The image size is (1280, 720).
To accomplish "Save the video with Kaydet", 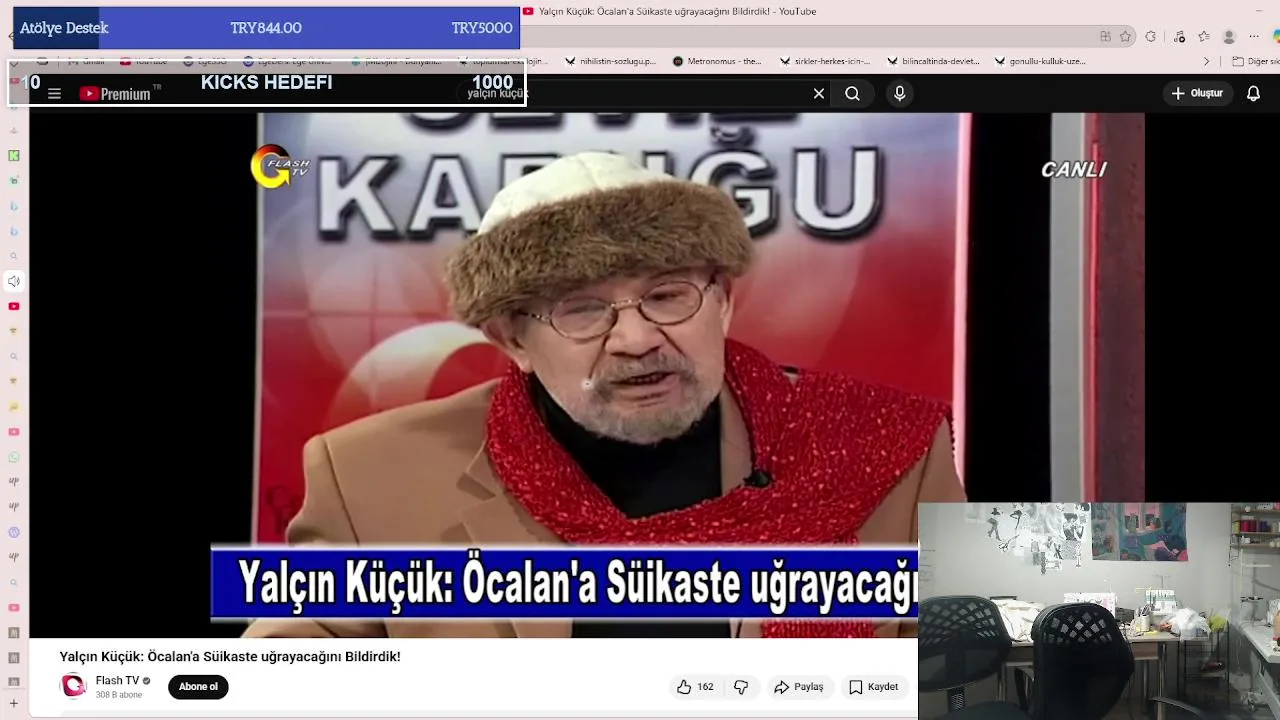I will tap(874, 687).
